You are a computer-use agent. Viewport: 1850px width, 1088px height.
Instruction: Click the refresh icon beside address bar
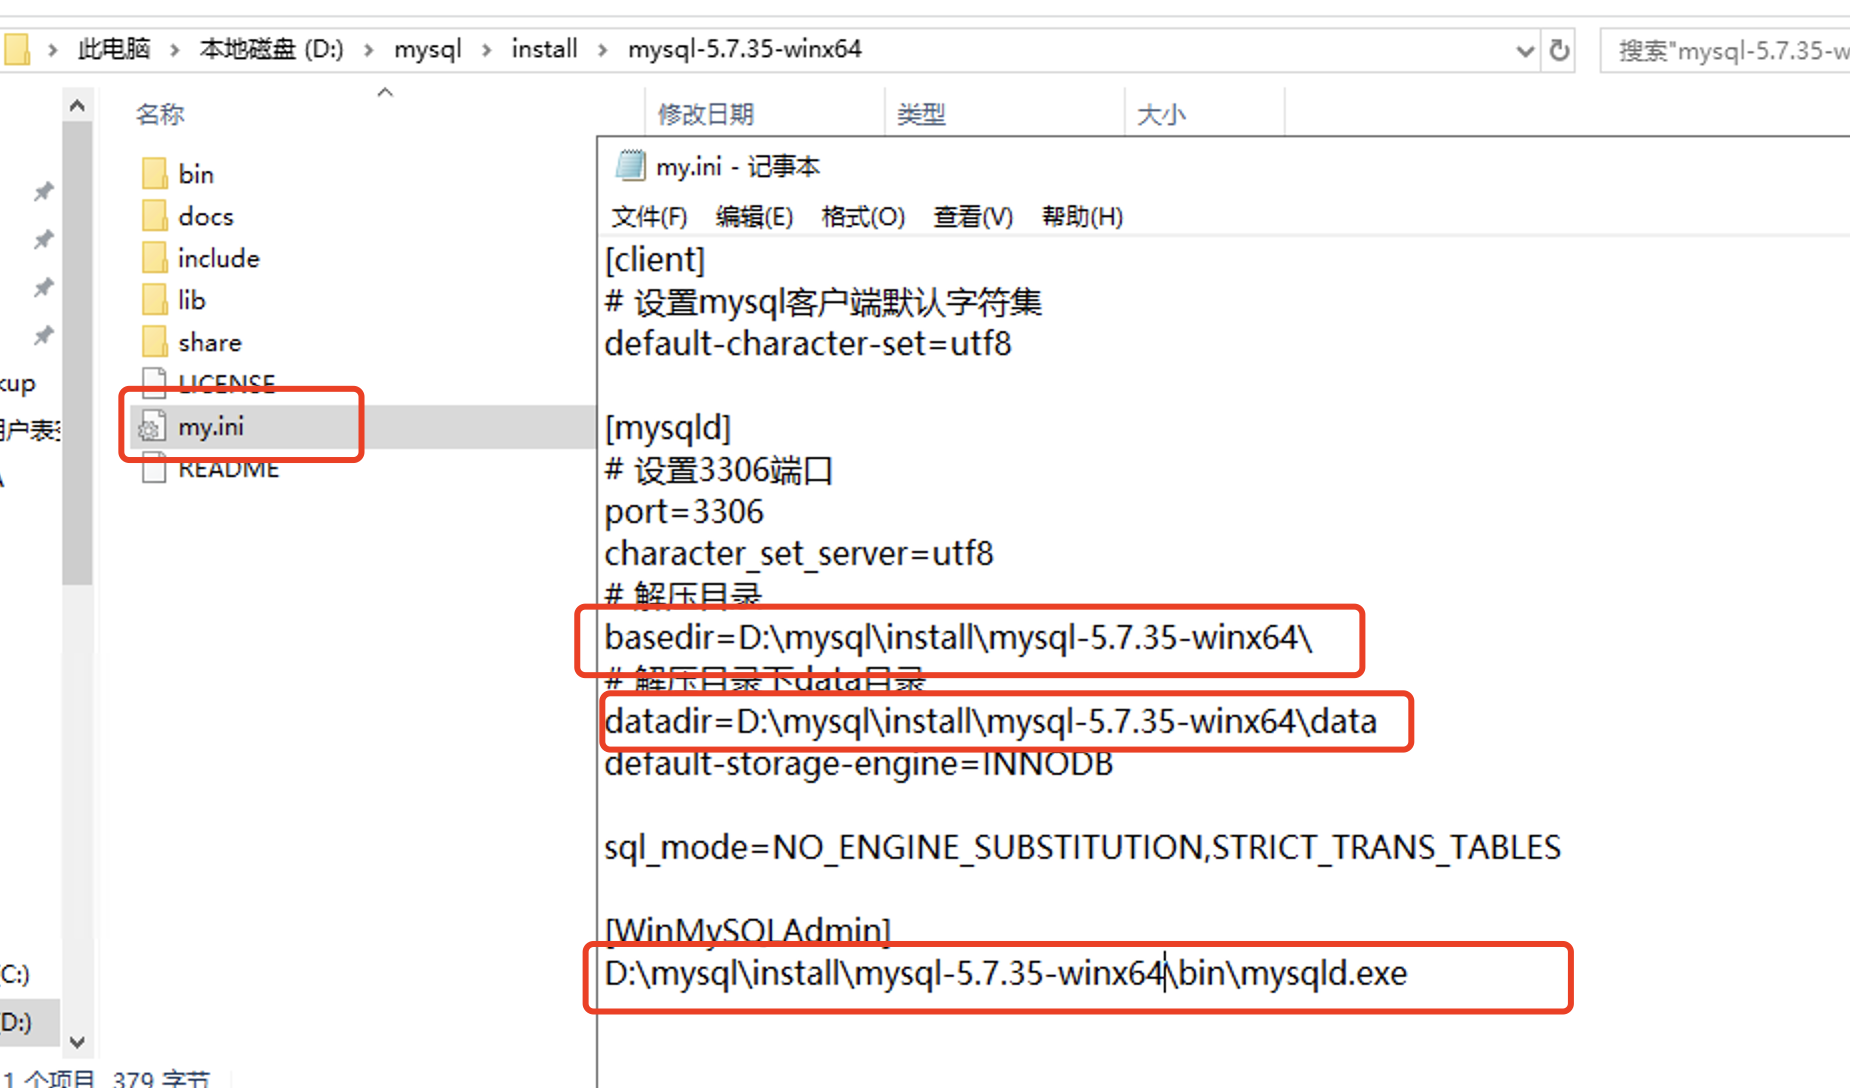click(1559, 50)
